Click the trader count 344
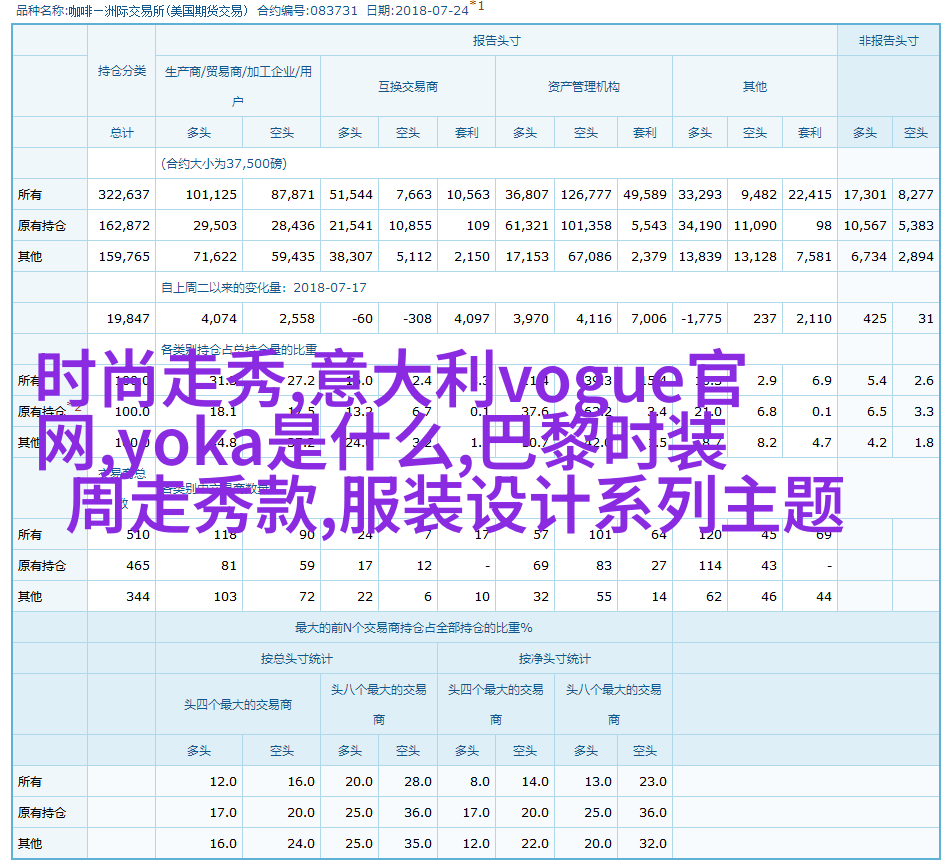The width and height of the screenshot is (950, 867). pyautogui.click(x=138, y=596)
